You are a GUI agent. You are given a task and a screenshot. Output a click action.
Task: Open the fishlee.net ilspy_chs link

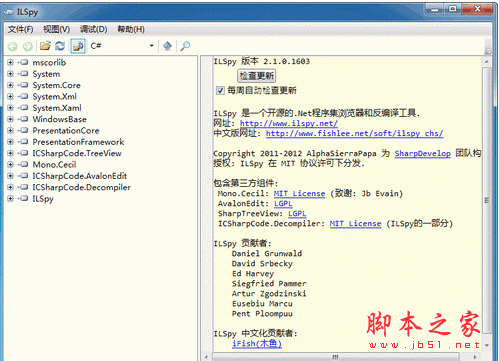[354, 133]
